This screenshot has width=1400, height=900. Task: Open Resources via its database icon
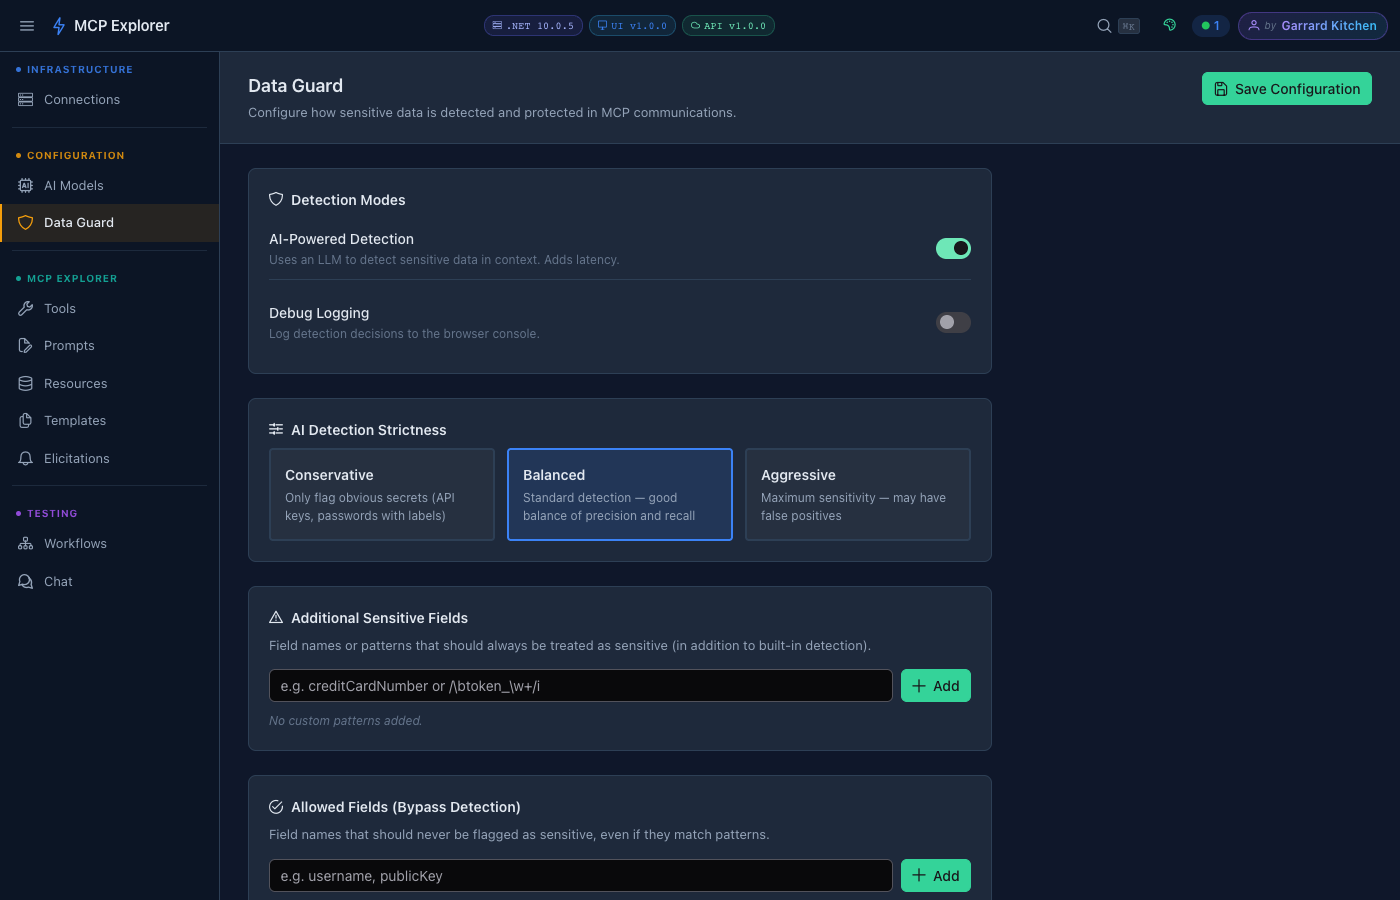pyautogui.click(x=27, y=383)
